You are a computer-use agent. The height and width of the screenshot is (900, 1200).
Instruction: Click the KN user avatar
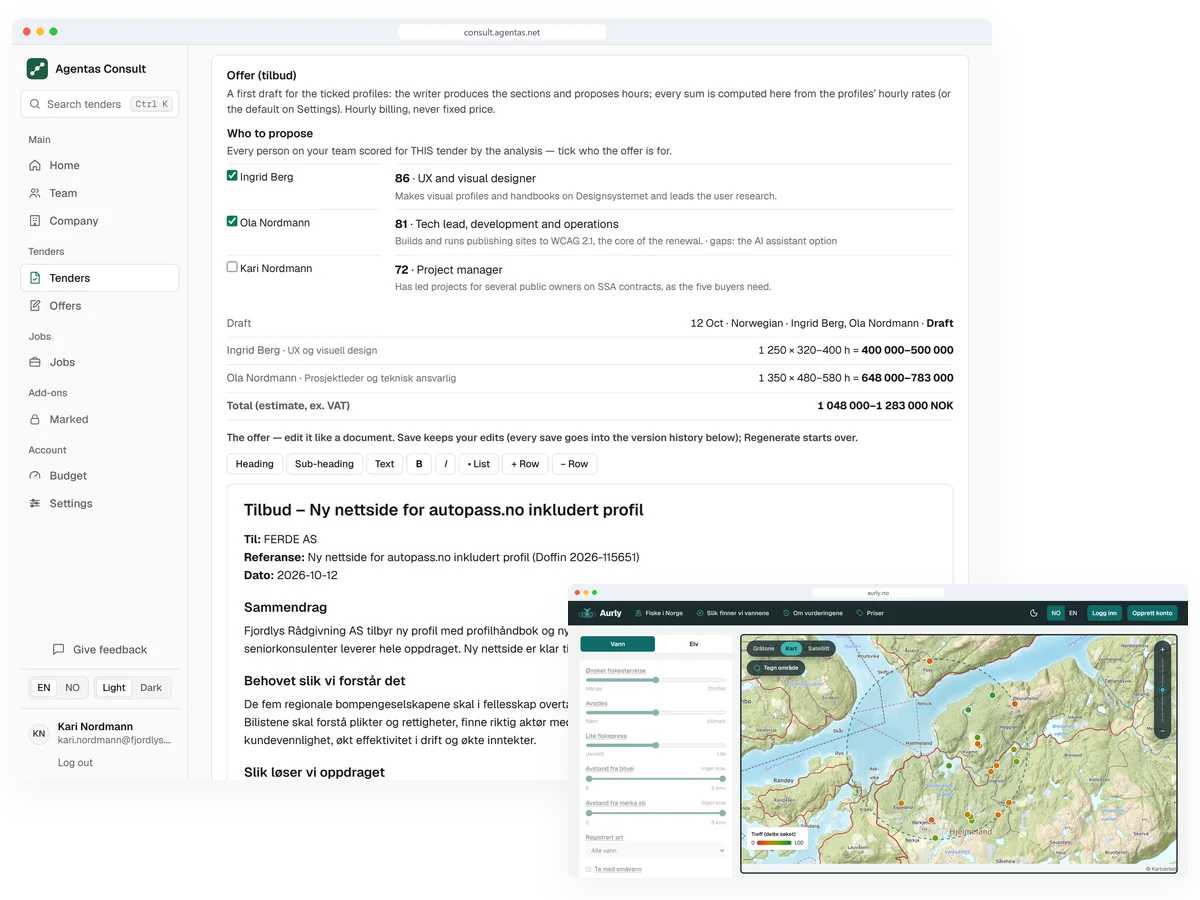[38, 733]
